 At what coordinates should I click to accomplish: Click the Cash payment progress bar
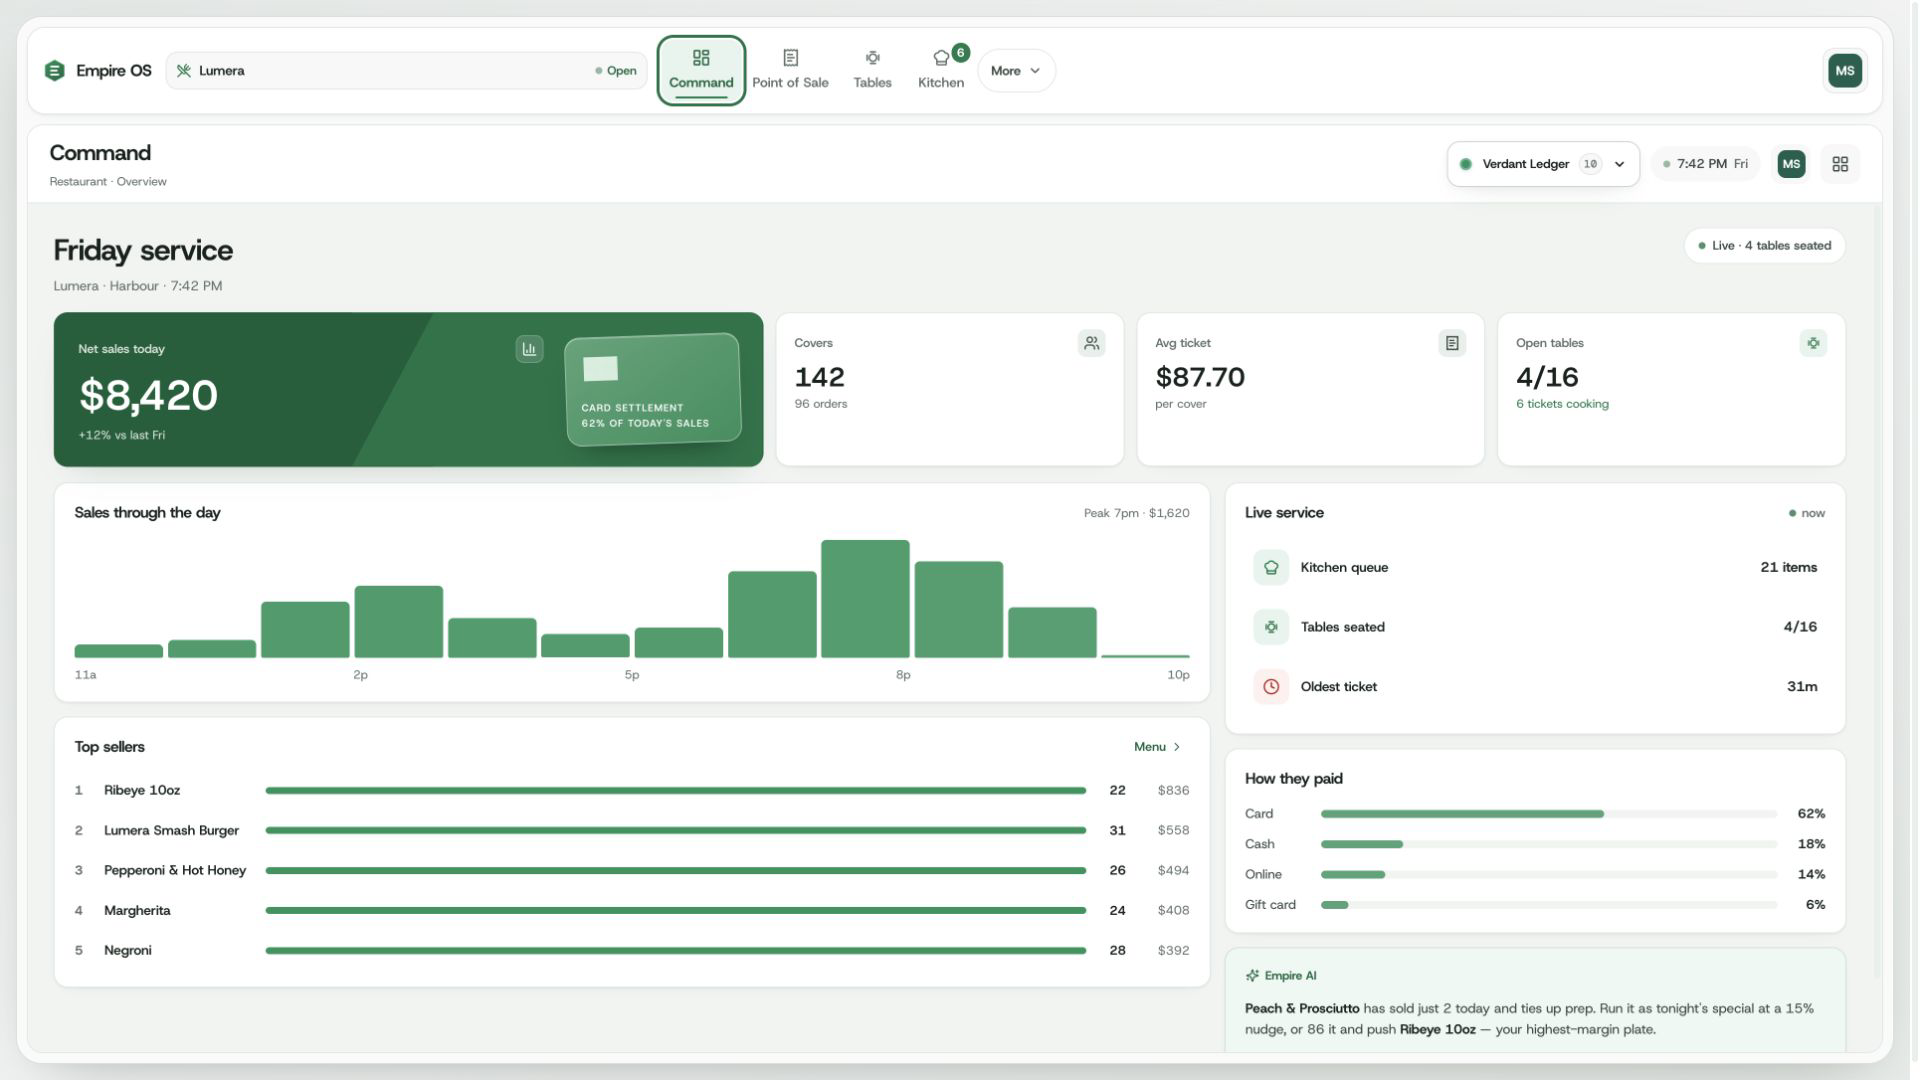(x=1548, y=844)
